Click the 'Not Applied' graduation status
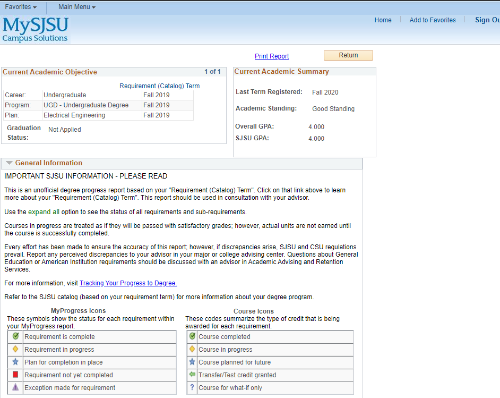 click(x=65, y=129)
